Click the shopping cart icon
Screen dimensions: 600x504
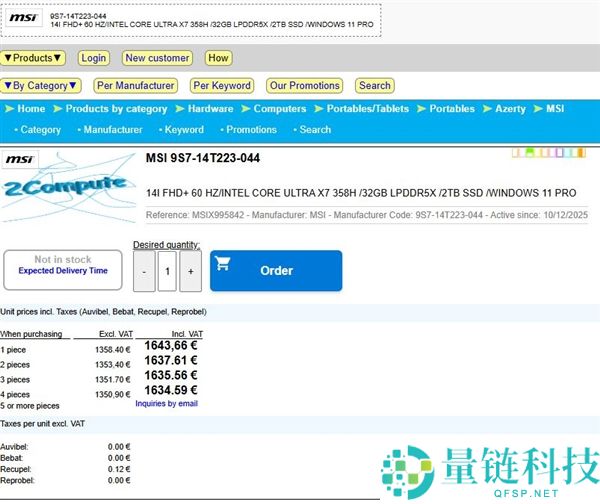coord(222,263)
